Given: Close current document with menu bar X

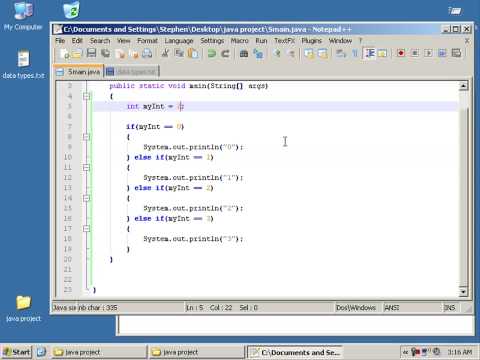Looking at the screenshot, I should click(467, 41).
